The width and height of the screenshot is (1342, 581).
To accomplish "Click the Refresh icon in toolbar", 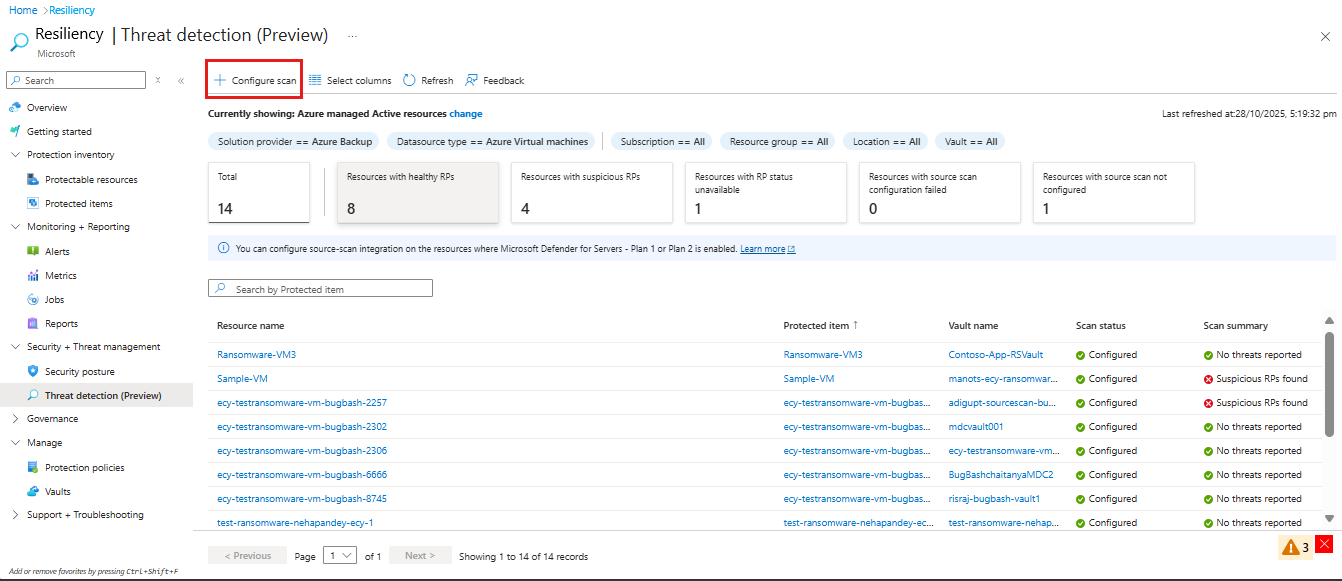I will click(x=410, y=80).
